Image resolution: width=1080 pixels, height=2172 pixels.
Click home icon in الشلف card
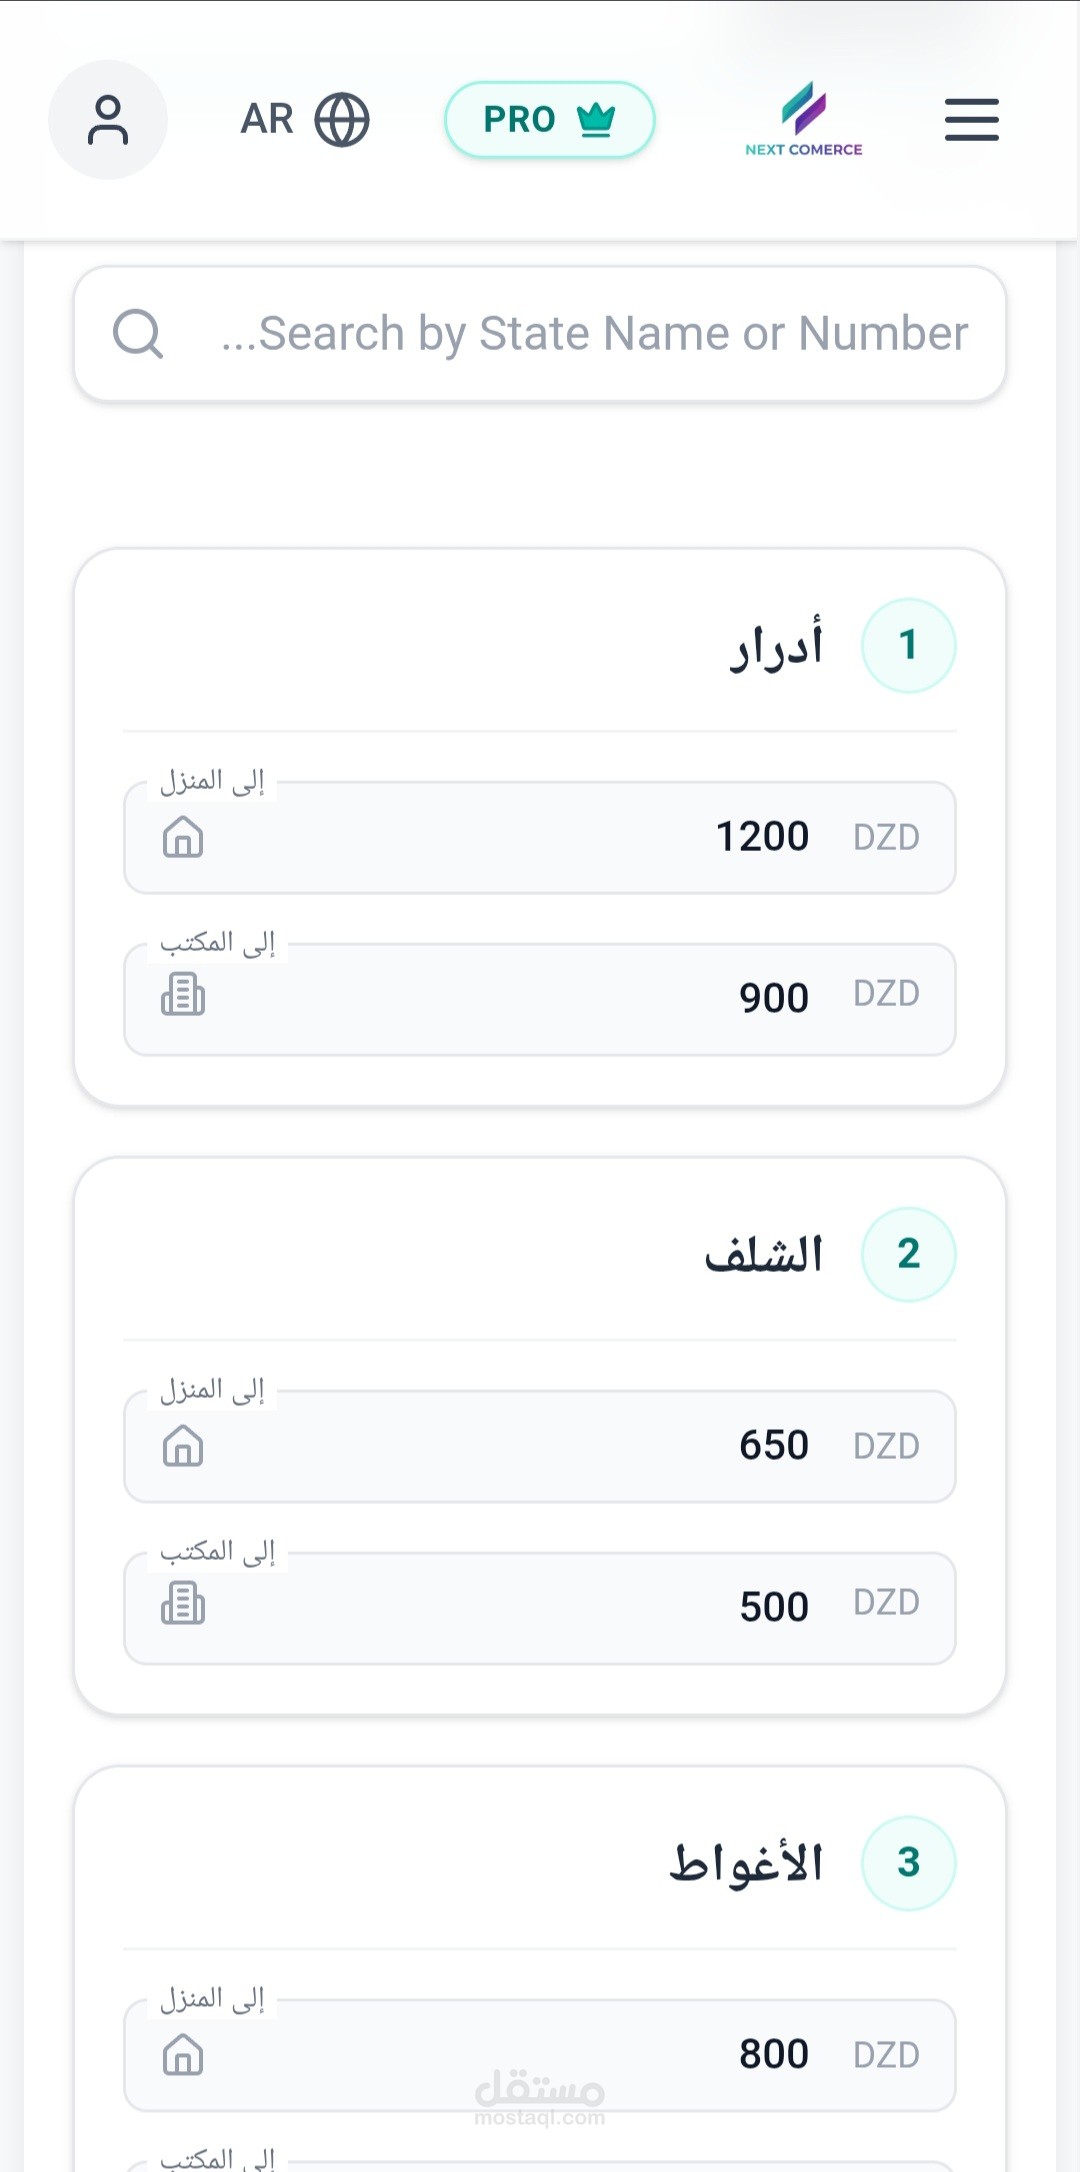[183, 1446]
